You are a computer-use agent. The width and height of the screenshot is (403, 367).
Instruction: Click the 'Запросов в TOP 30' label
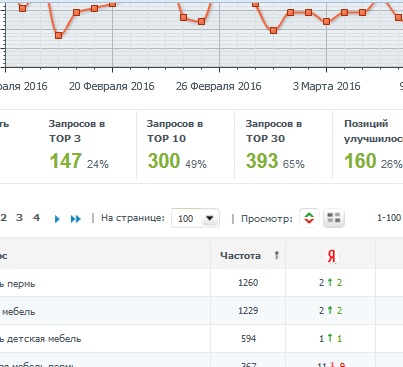click(x=274, y=131)
